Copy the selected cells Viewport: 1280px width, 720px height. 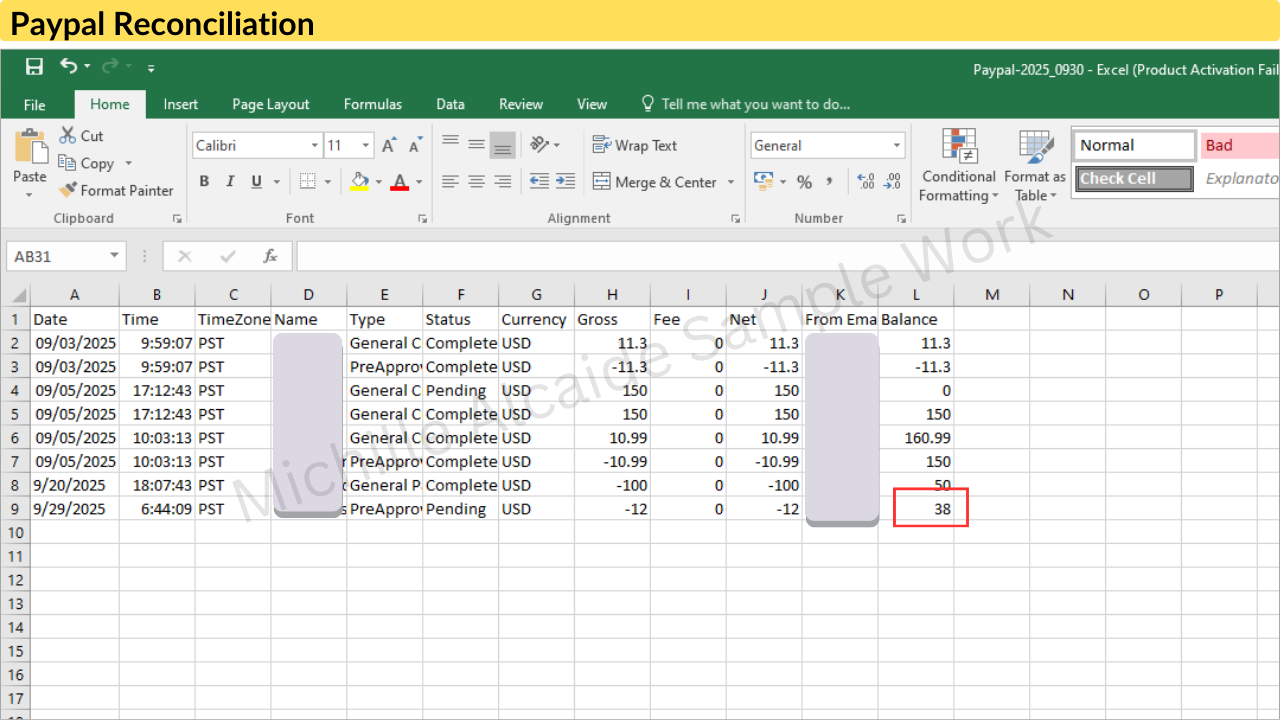(x=68, y=163)
